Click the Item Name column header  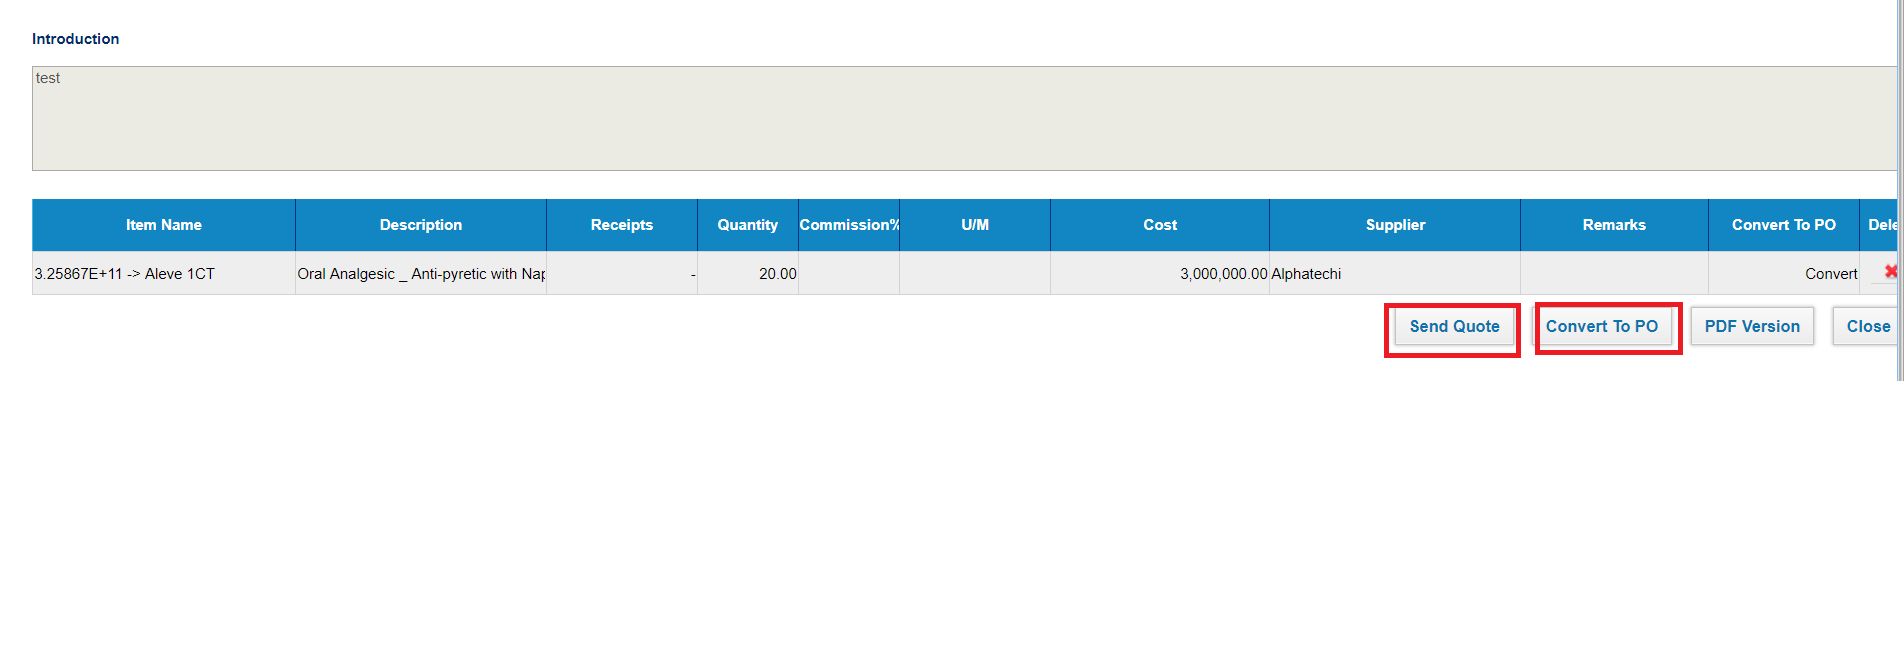(x=164, y=225)
